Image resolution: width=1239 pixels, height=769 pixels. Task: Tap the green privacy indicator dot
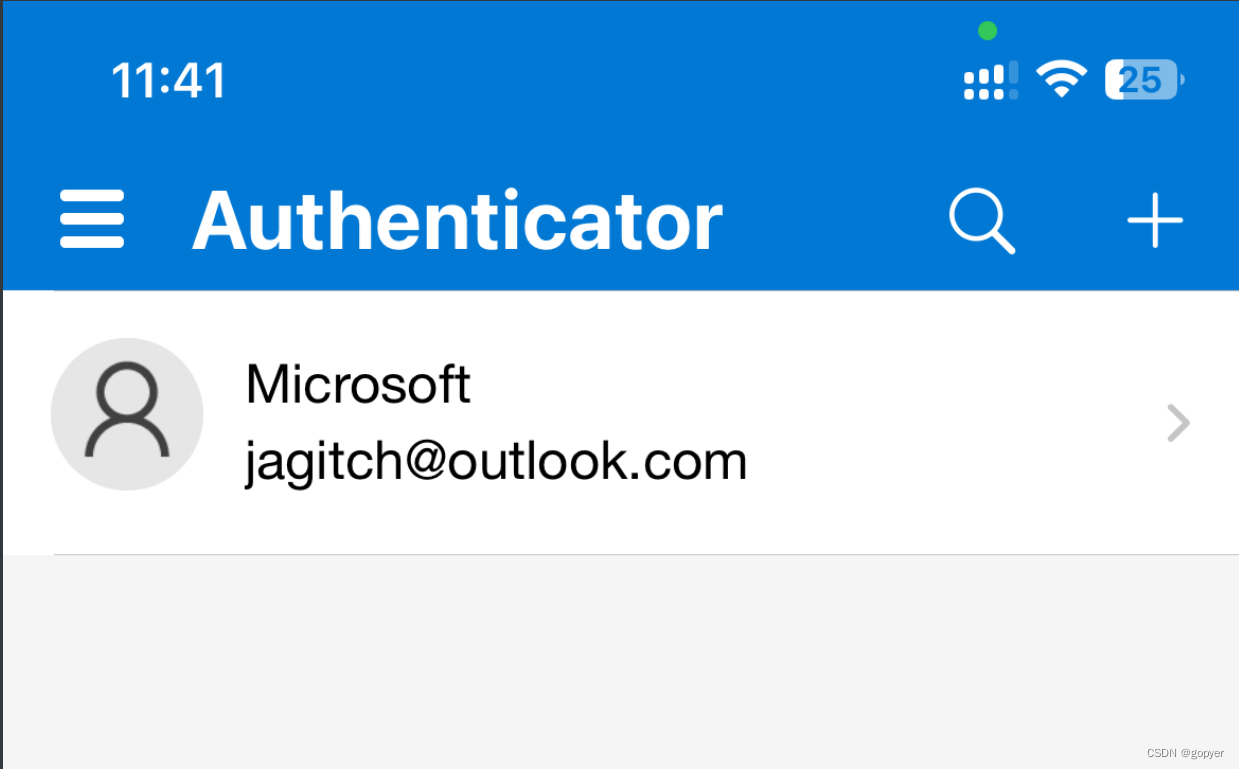[987, 31]
